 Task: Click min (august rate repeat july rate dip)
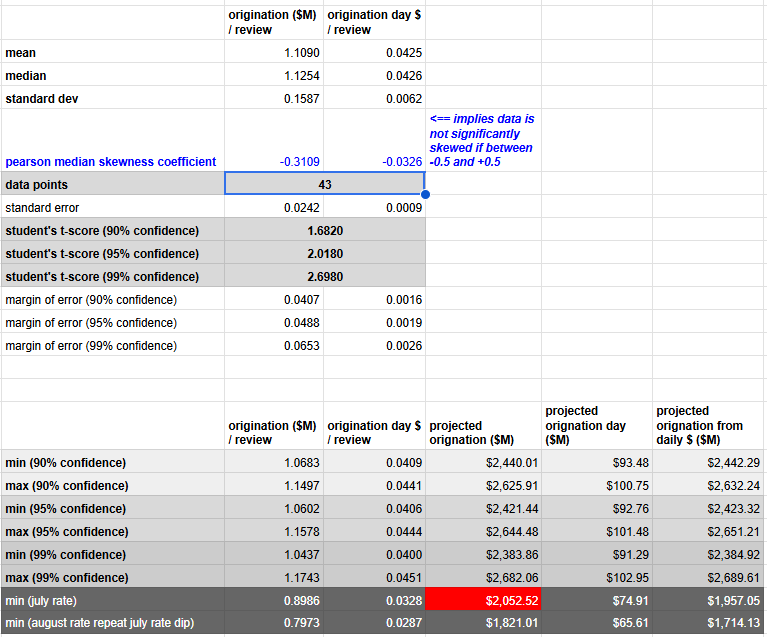click(x=100, y=623)
